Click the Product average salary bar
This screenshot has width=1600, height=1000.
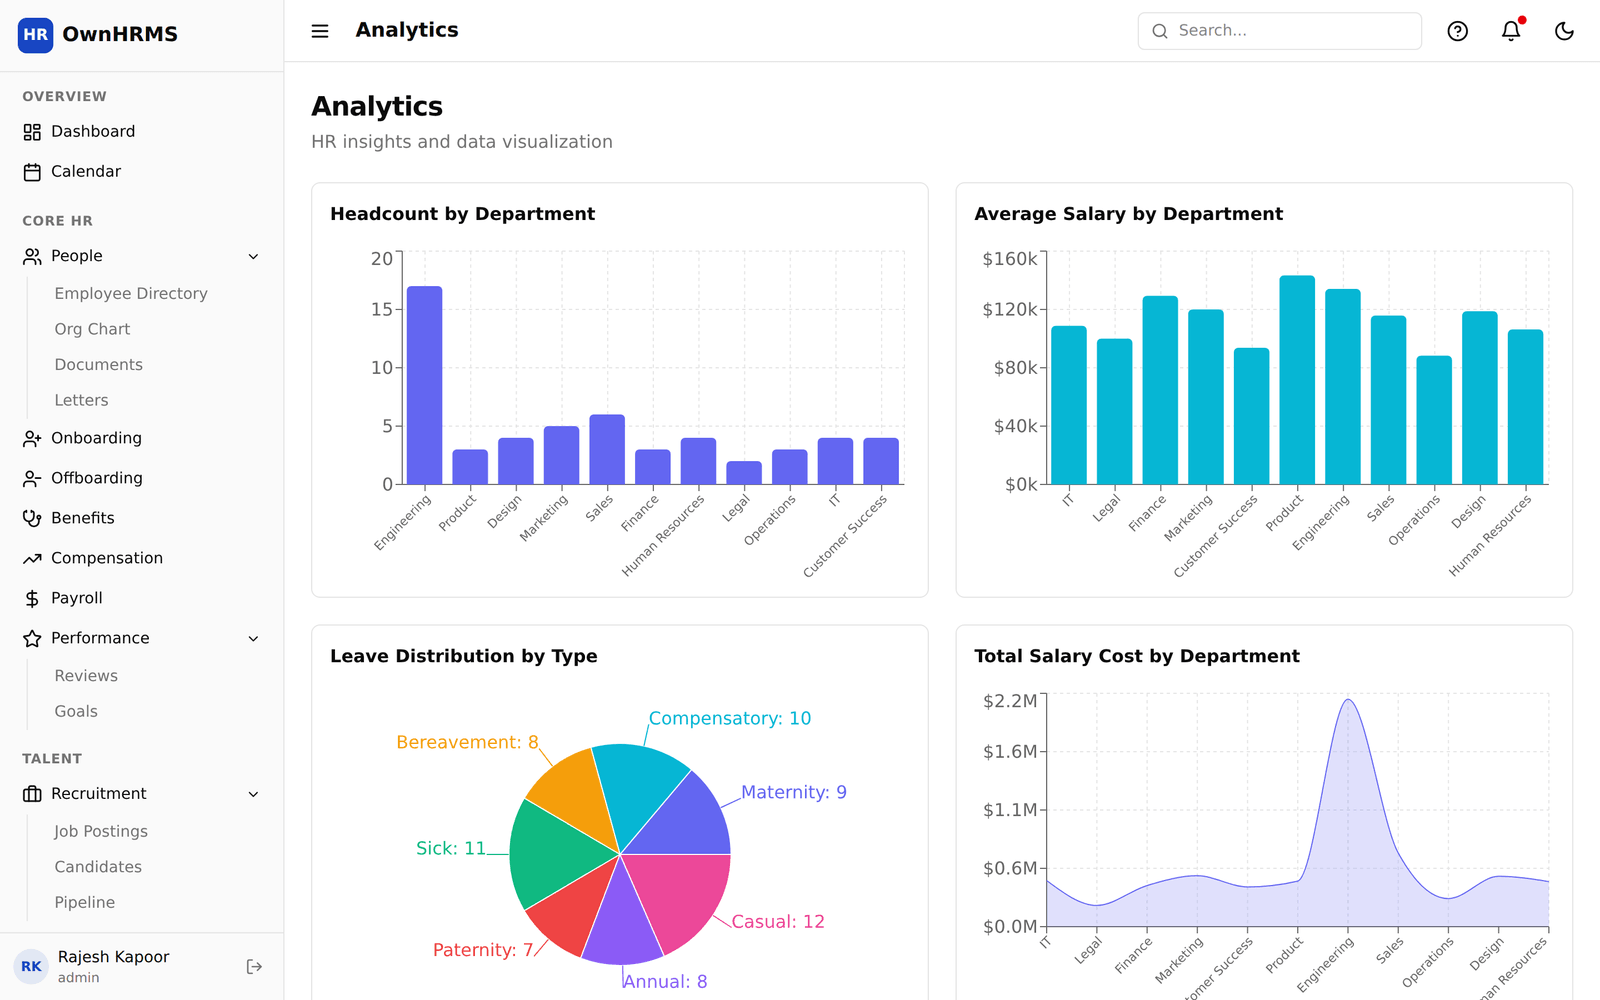click(1297, 380)
